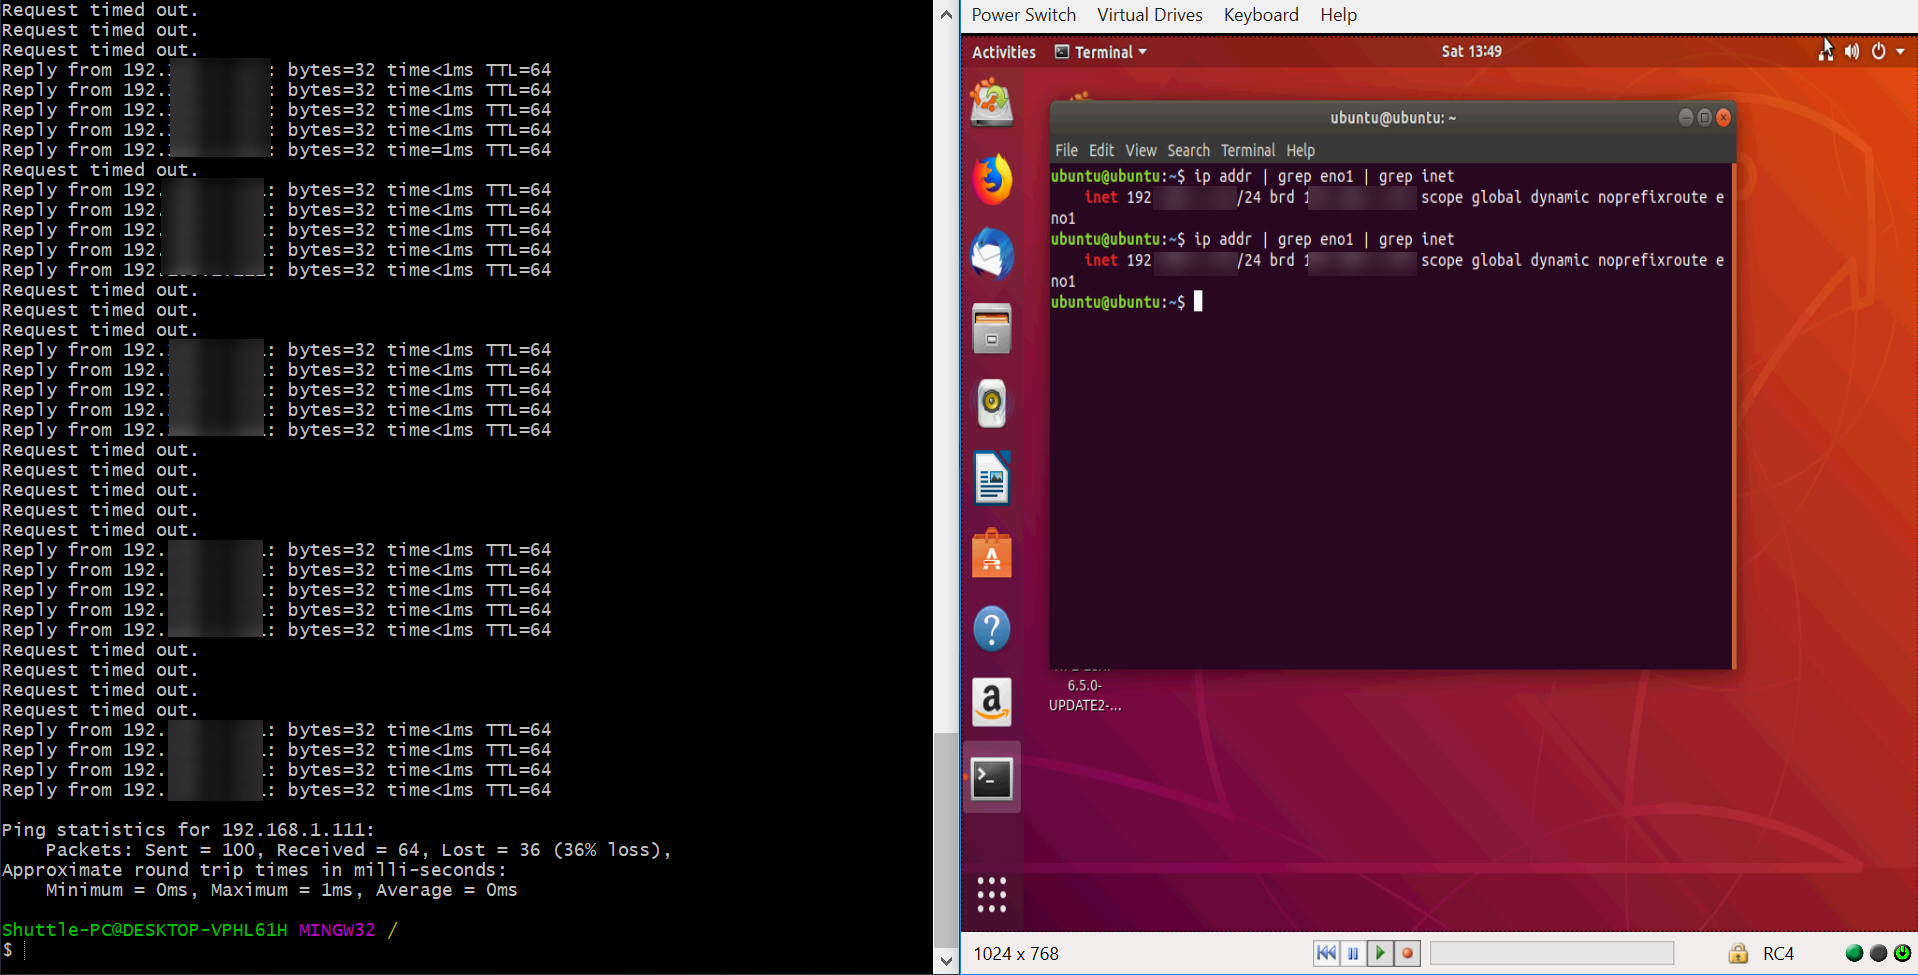
Task: Click the dark gray status indicator light
Action: [x=1878, y=953]
